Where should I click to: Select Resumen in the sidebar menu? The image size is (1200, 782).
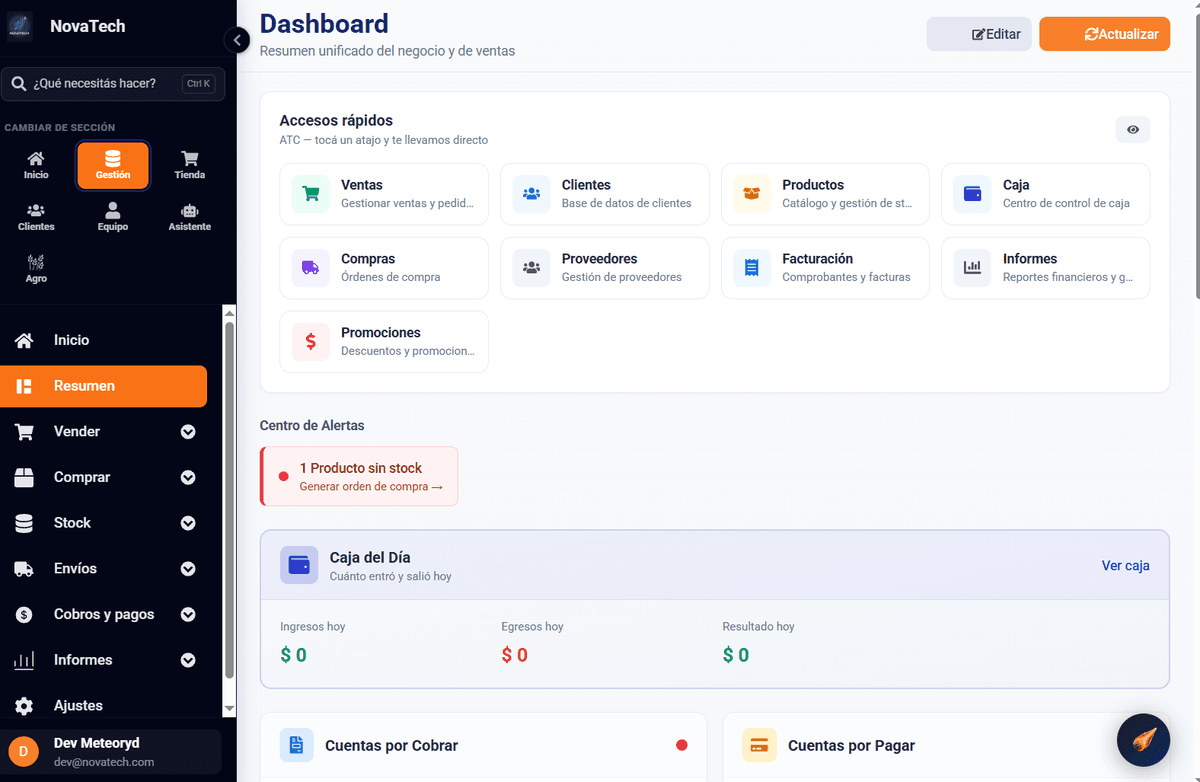(x=104, y=386)
